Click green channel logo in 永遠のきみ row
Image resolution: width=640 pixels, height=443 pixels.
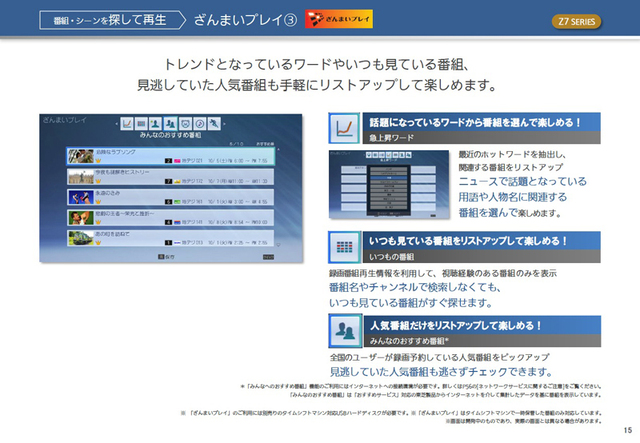click(177, 202)
